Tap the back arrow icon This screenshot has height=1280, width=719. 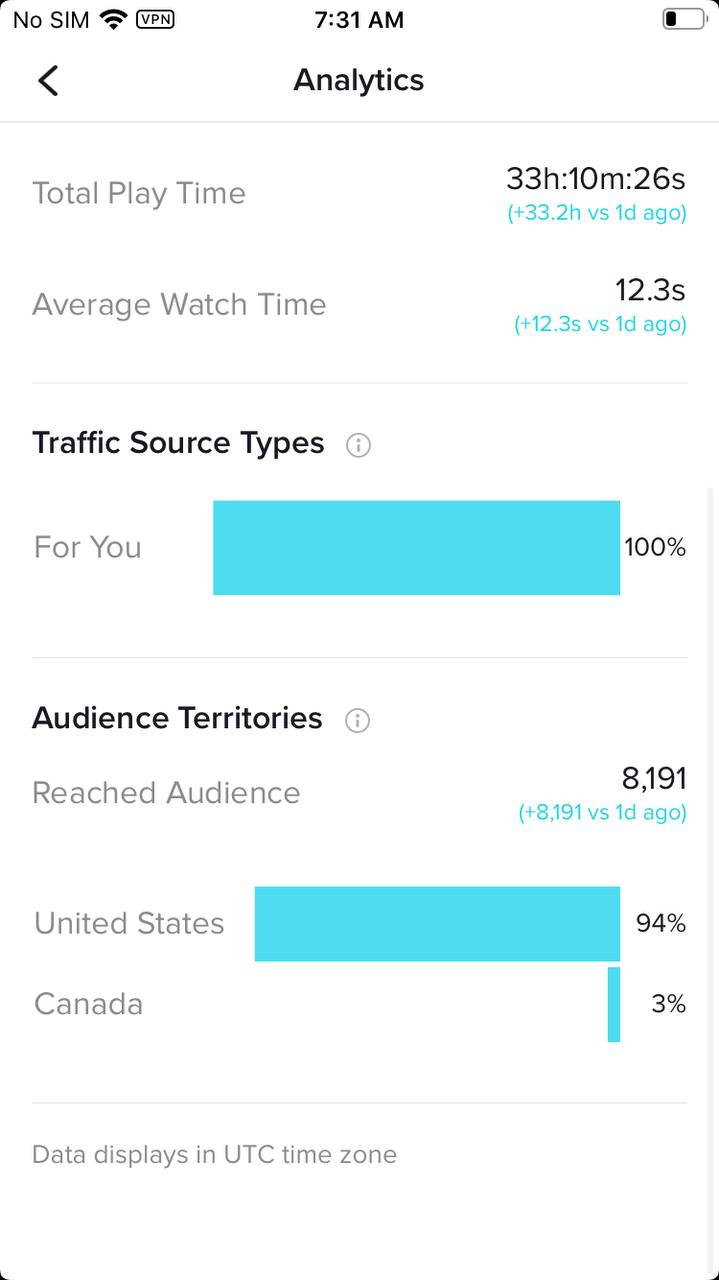coord(48,80)
